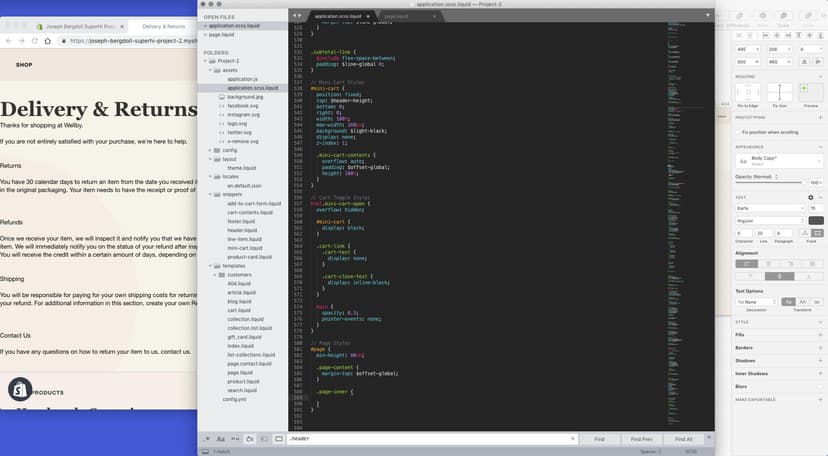This screenshot has height=456, width=828.
Task: Add a new Borders entry
Action: pyautogui.click(x=819, y=347)
